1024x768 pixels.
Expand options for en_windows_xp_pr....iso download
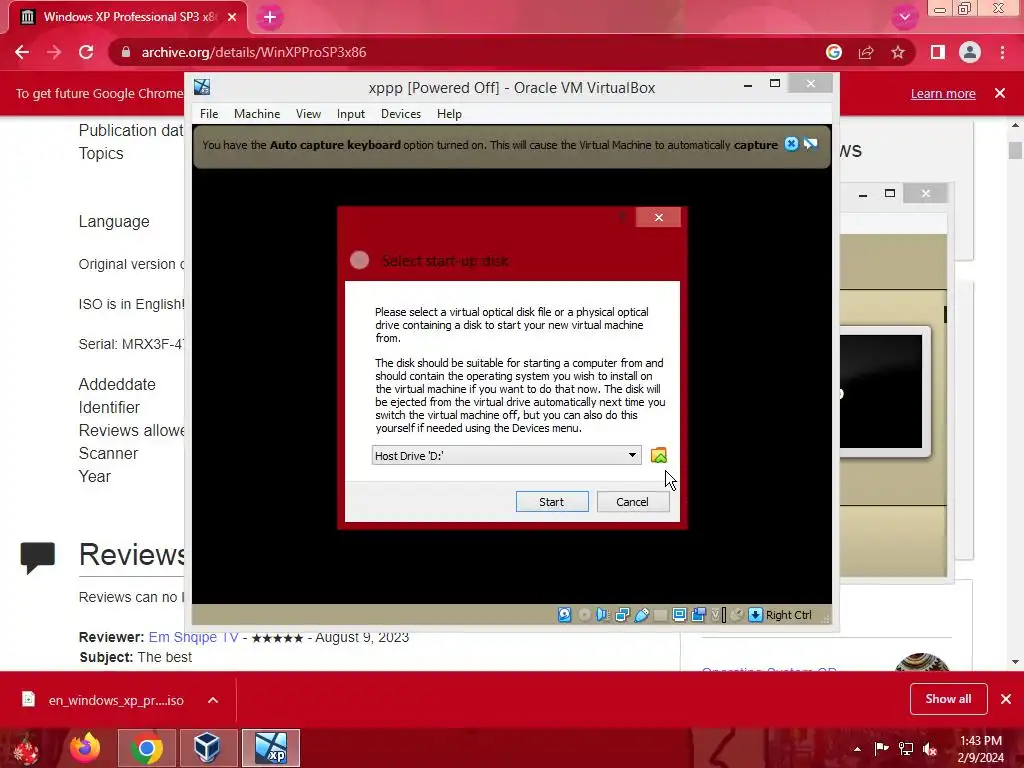tap(213, 700)
